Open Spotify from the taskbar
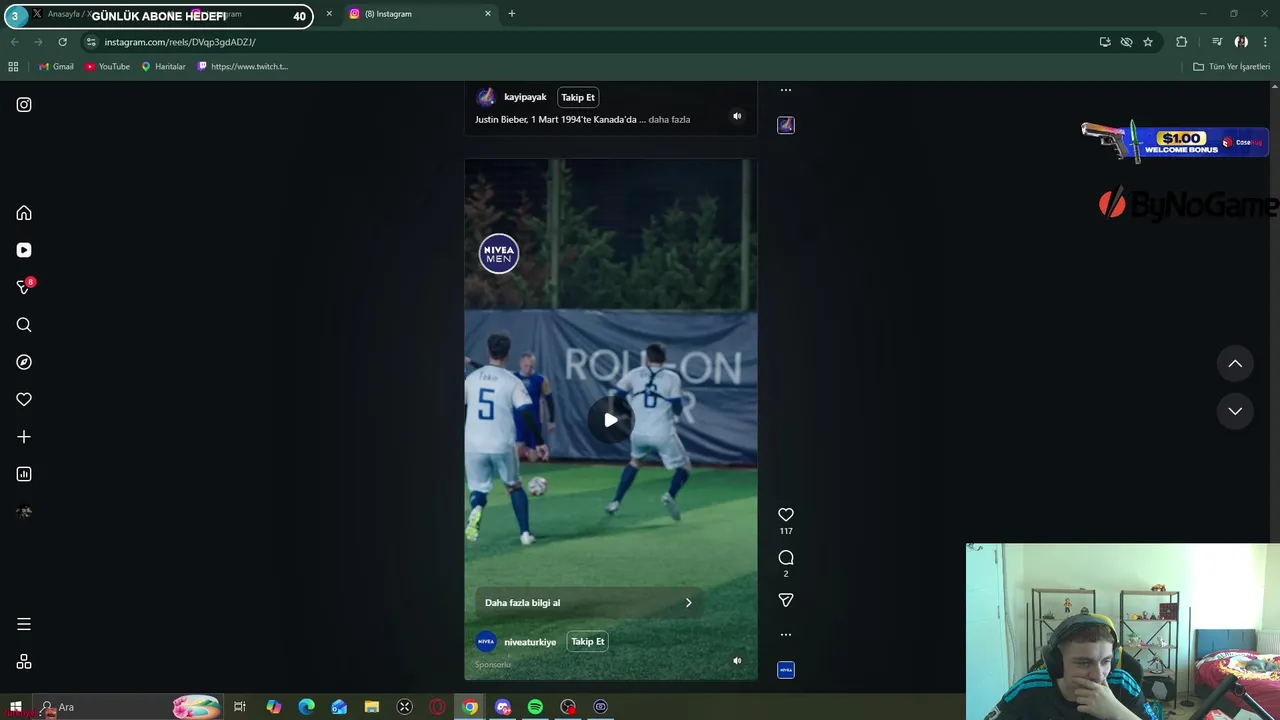 (x=535, y=707)
